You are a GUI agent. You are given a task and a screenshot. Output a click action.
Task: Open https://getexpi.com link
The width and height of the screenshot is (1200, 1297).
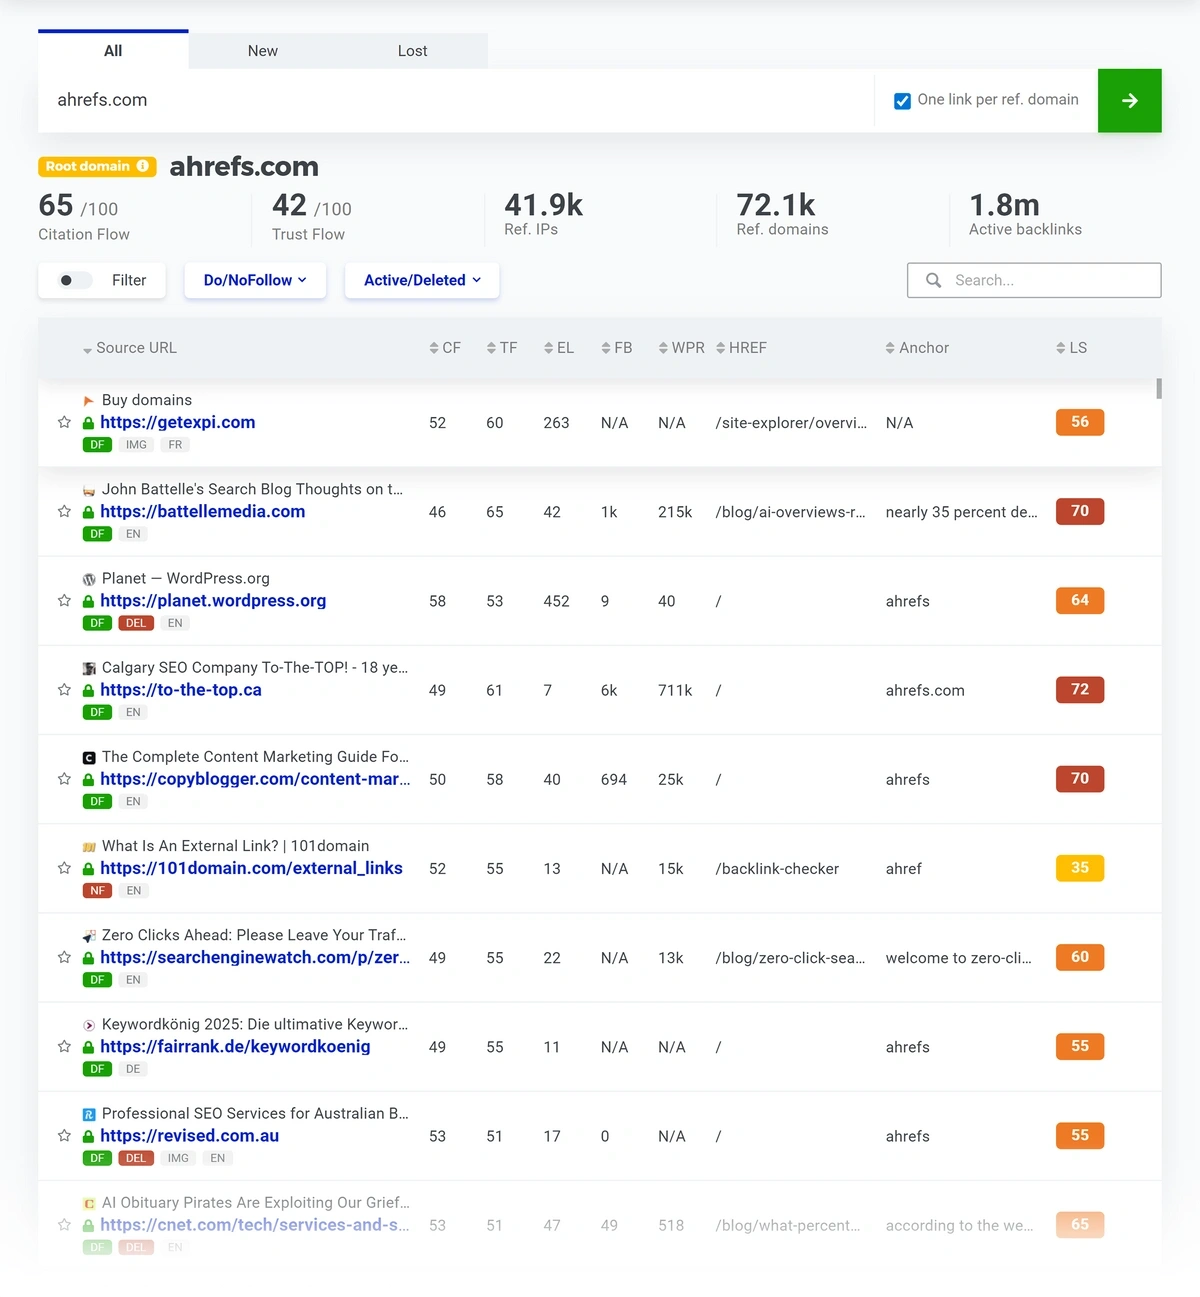pos(178,422)
